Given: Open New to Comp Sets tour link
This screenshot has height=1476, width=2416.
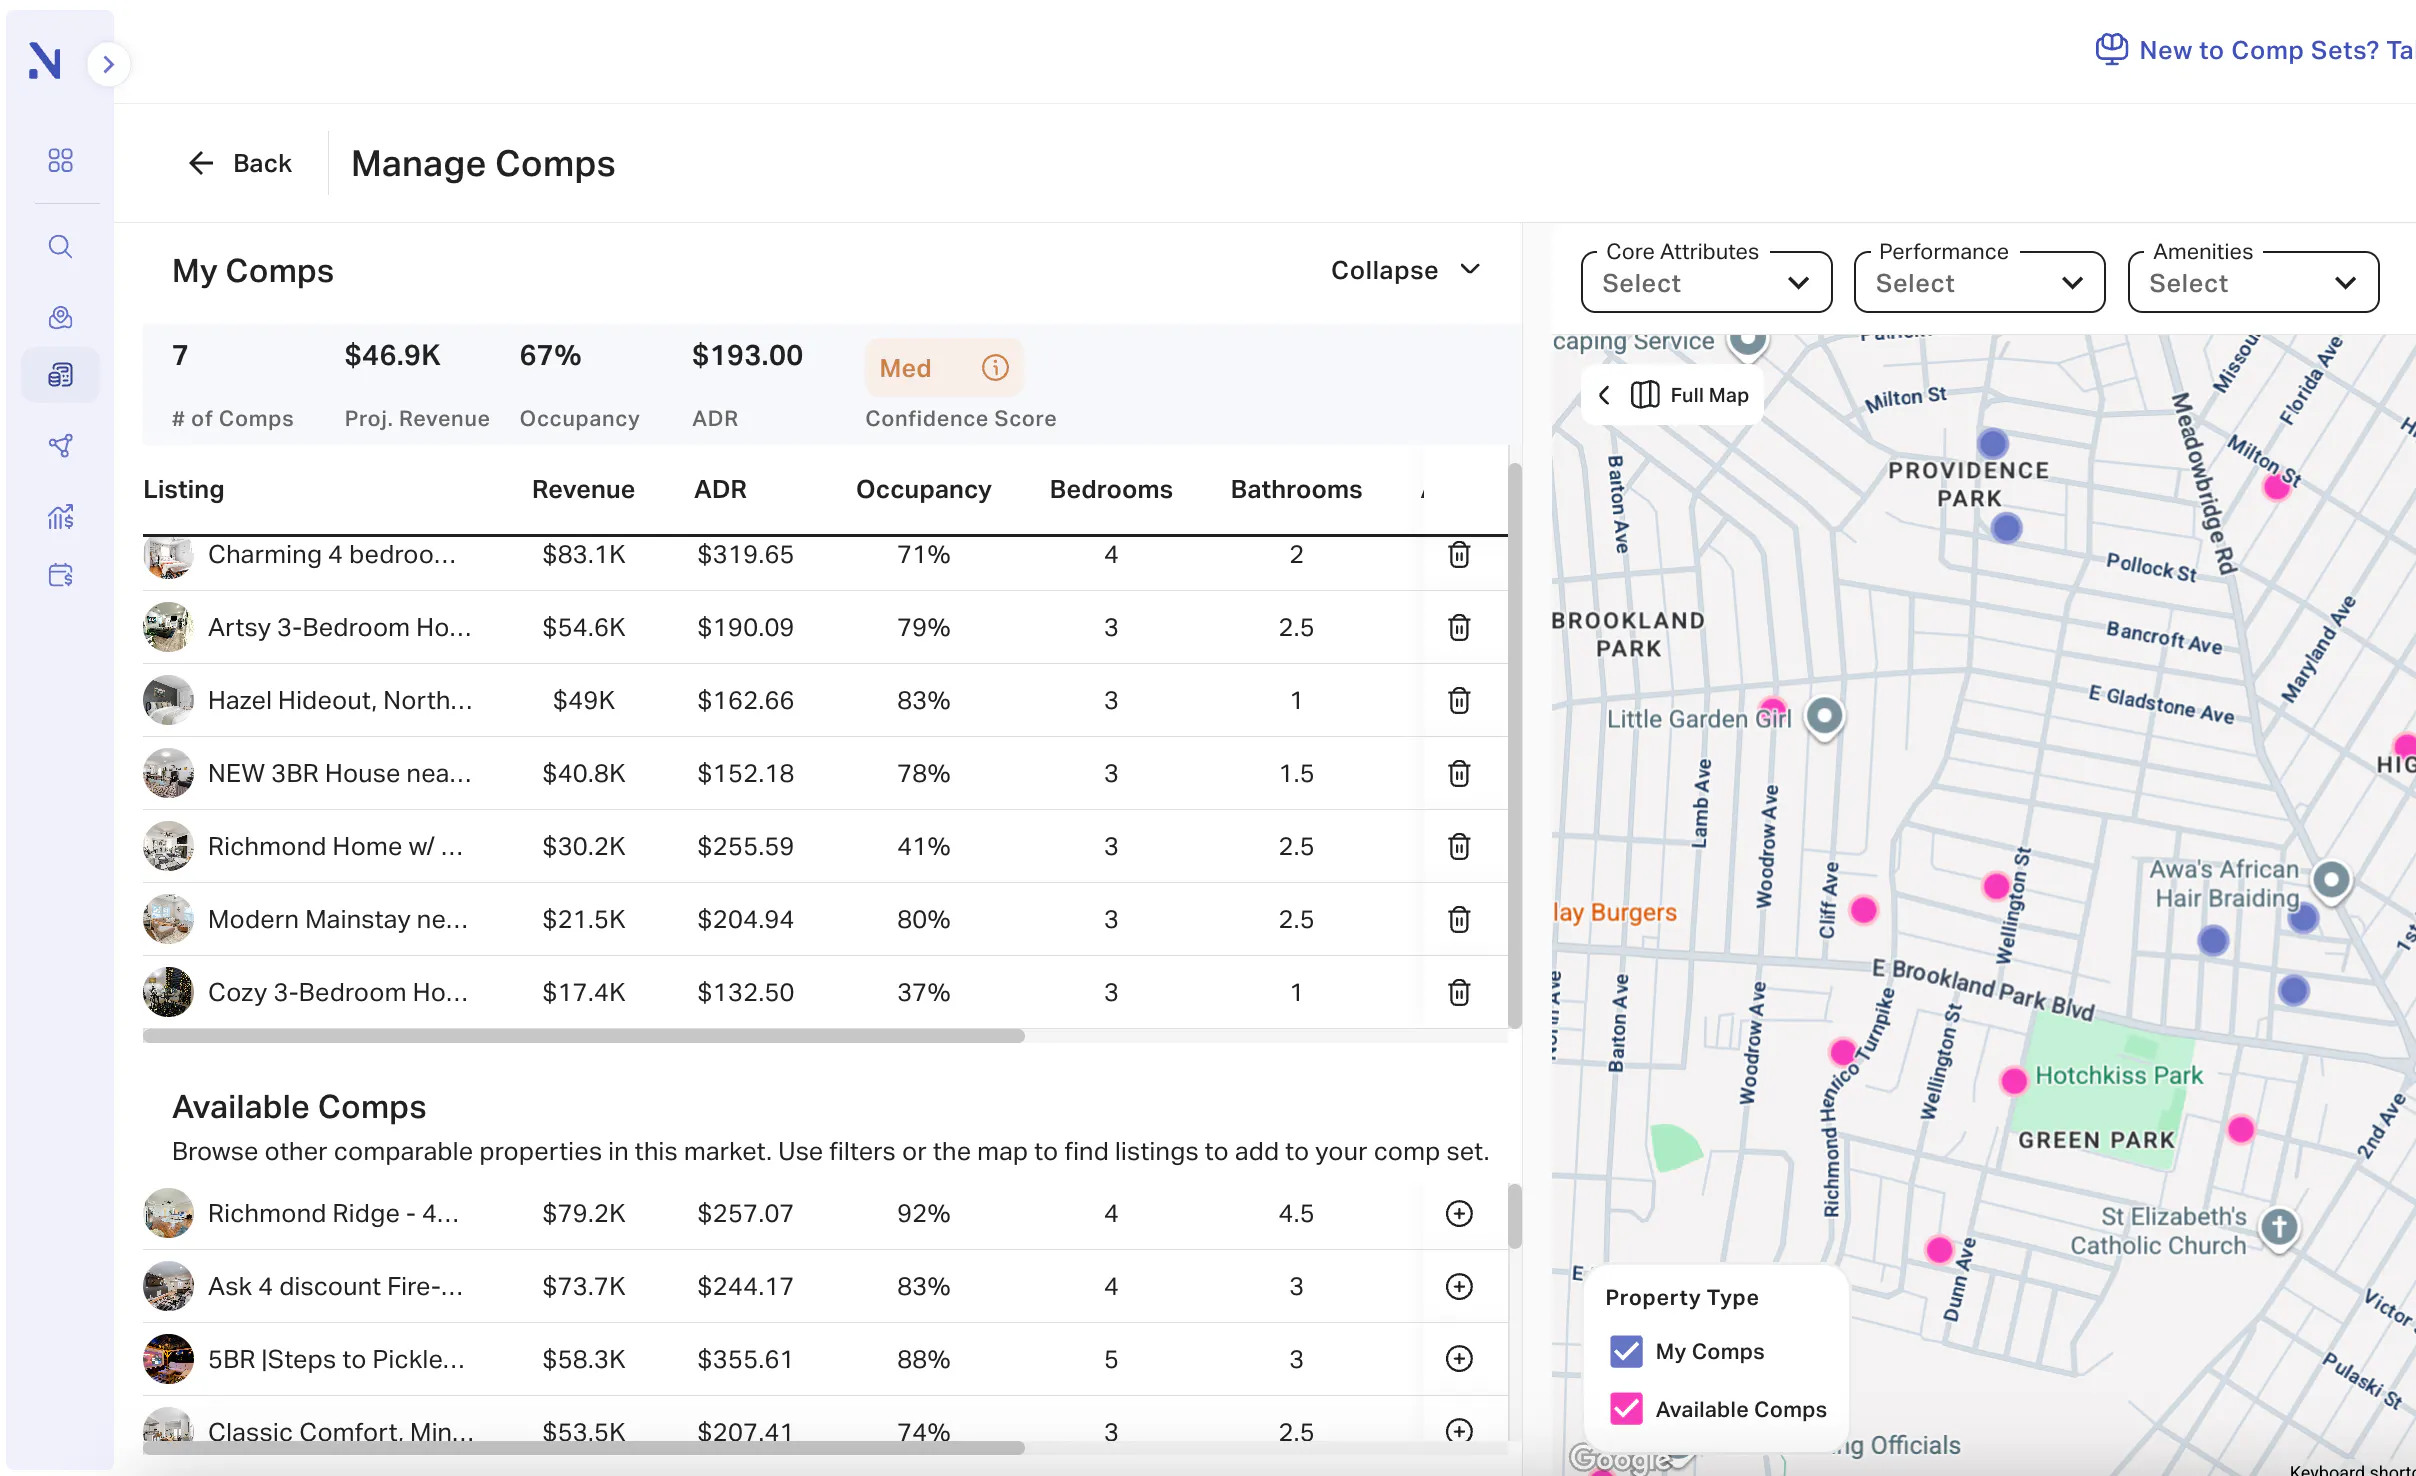Looking at the screenshot, I should tap(2256, 50).
